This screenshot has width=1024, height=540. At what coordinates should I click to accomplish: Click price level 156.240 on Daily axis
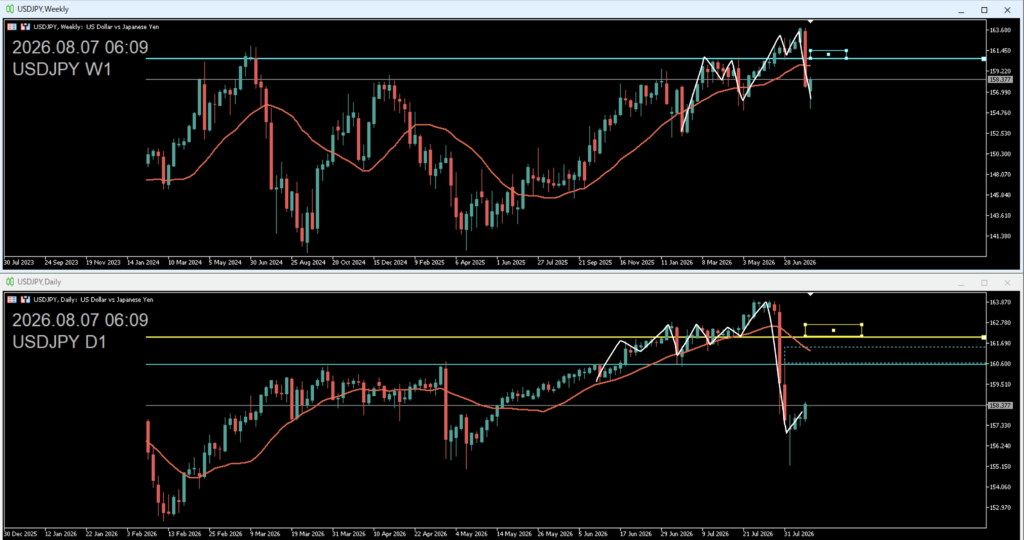1000,446
